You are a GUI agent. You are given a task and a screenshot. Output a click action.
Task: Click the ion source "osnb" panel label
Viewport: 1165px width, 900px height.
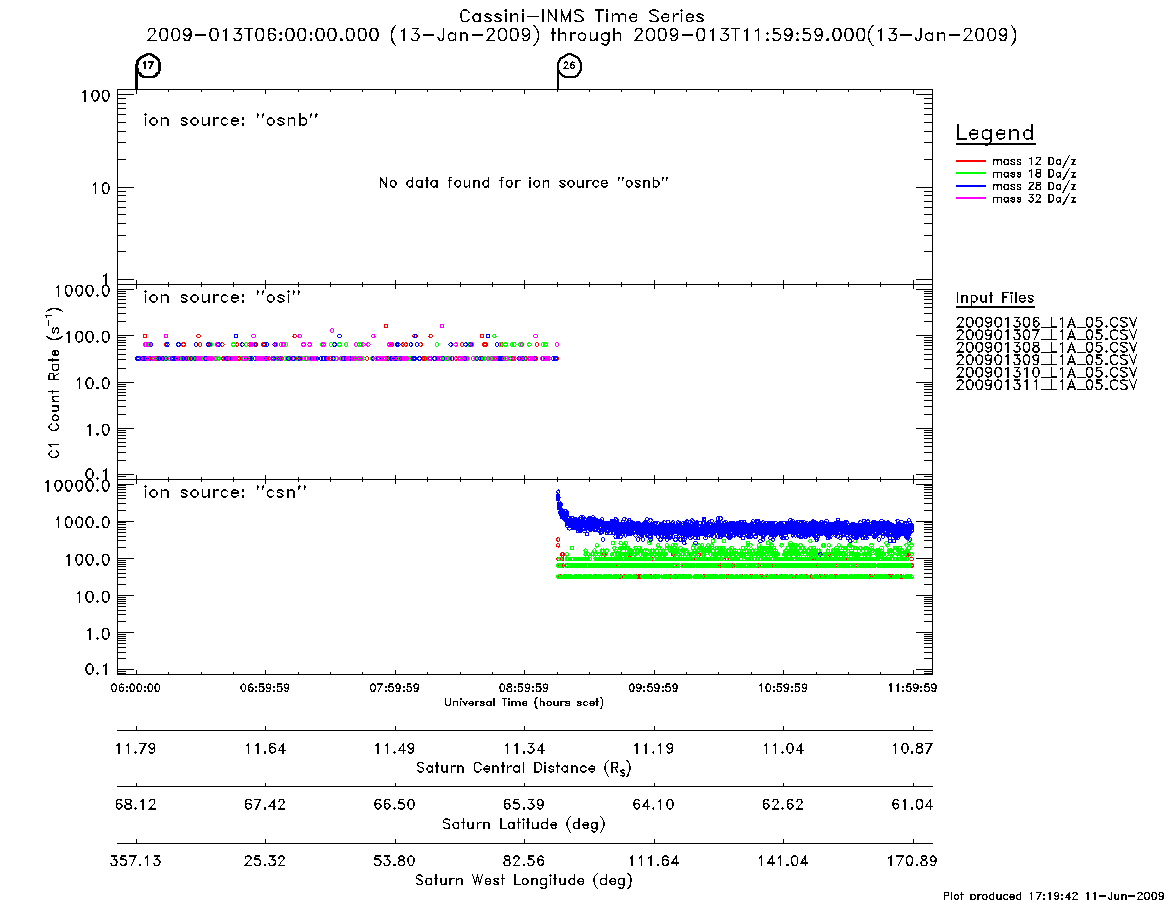(231, 120)
